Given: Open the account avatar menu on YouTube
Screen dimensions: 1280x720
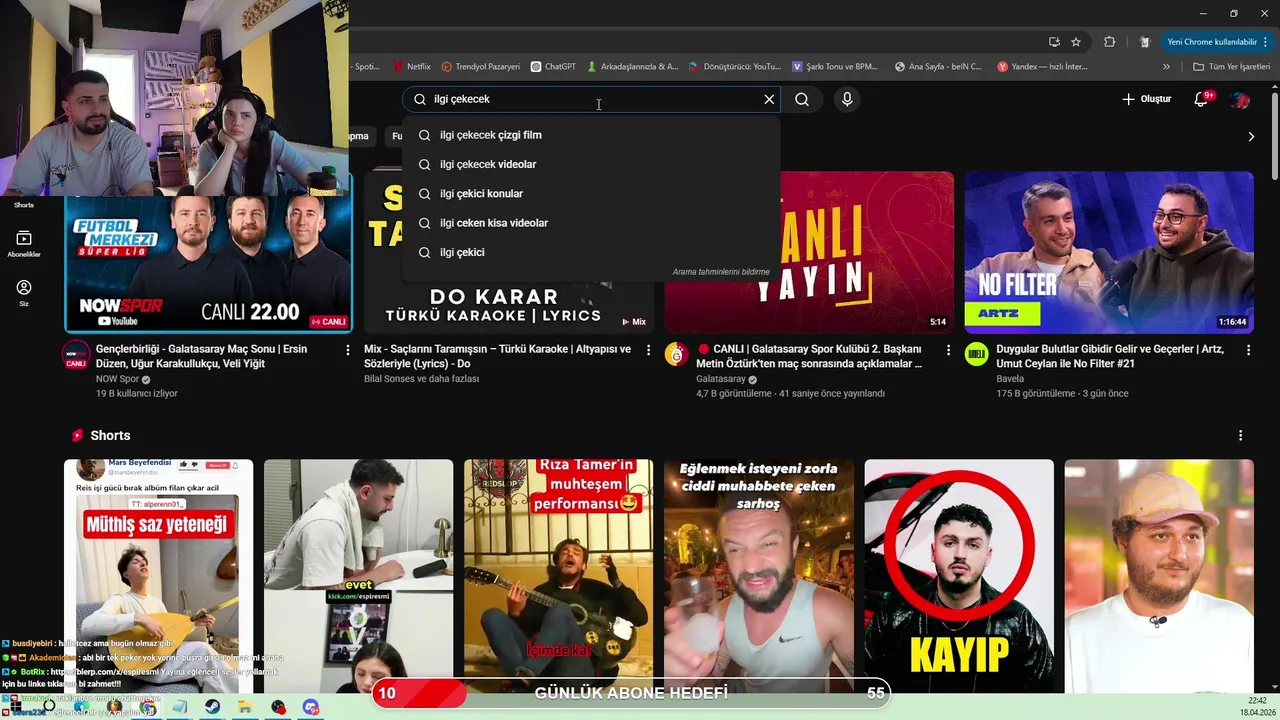Looking at the screenshot, I should [1239, 99].
